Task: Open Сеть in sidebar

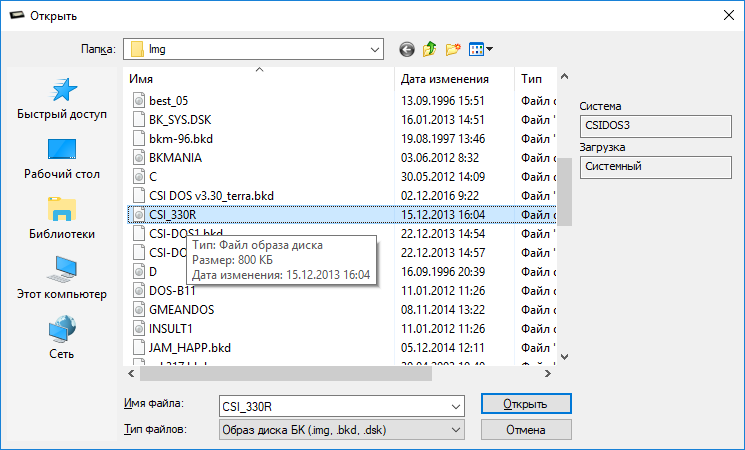Action: tap(62, 338)
